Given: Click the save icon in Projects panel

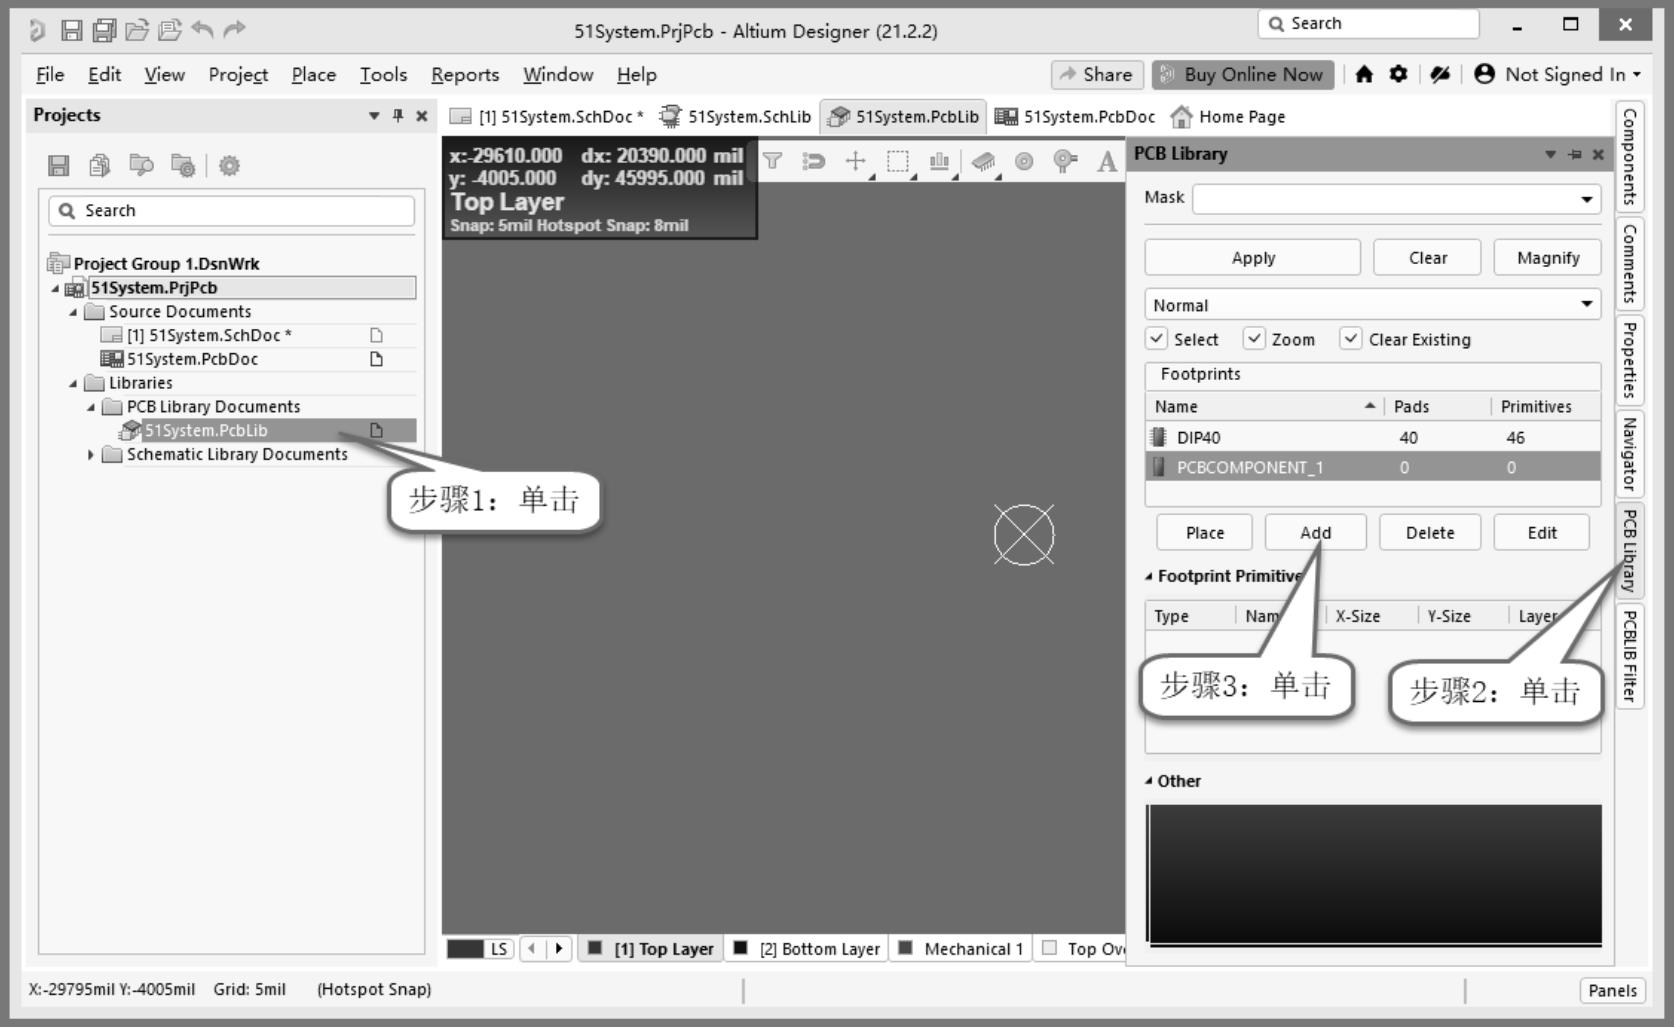Looking at the screenshot, I should click(59, 166).
